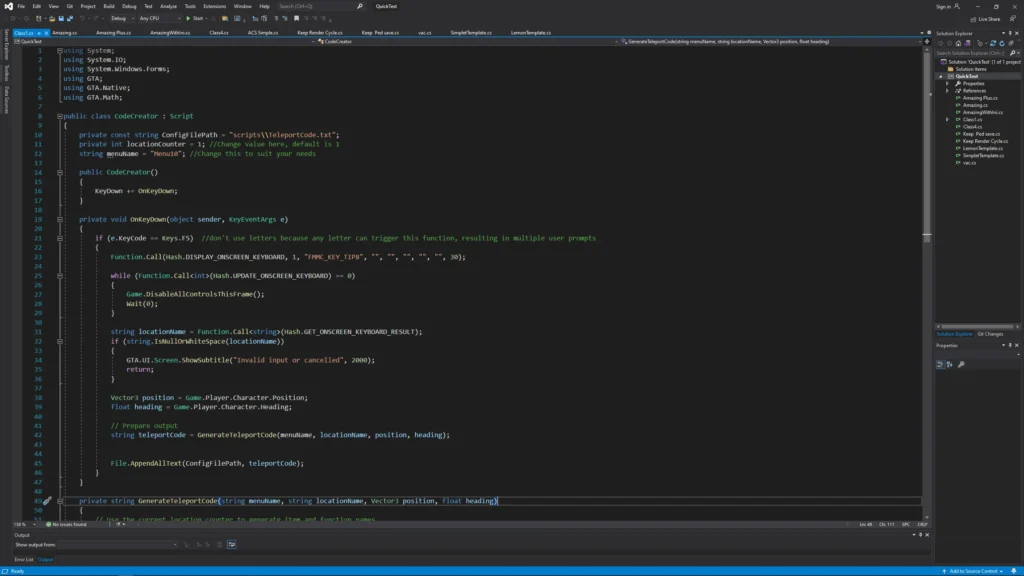Click the search magnifier icon in title bar
The height and width of the screenshot is (576, 1024).
pyautogui.click(x=360, y=6)
